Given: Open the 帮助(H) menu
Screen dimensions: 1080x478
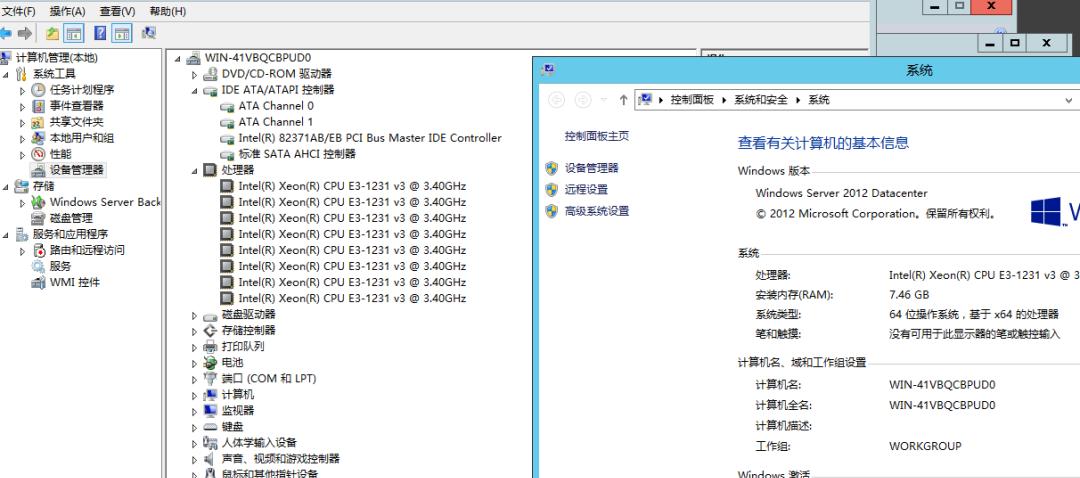Looking at the screenshot, I should 167,11.
